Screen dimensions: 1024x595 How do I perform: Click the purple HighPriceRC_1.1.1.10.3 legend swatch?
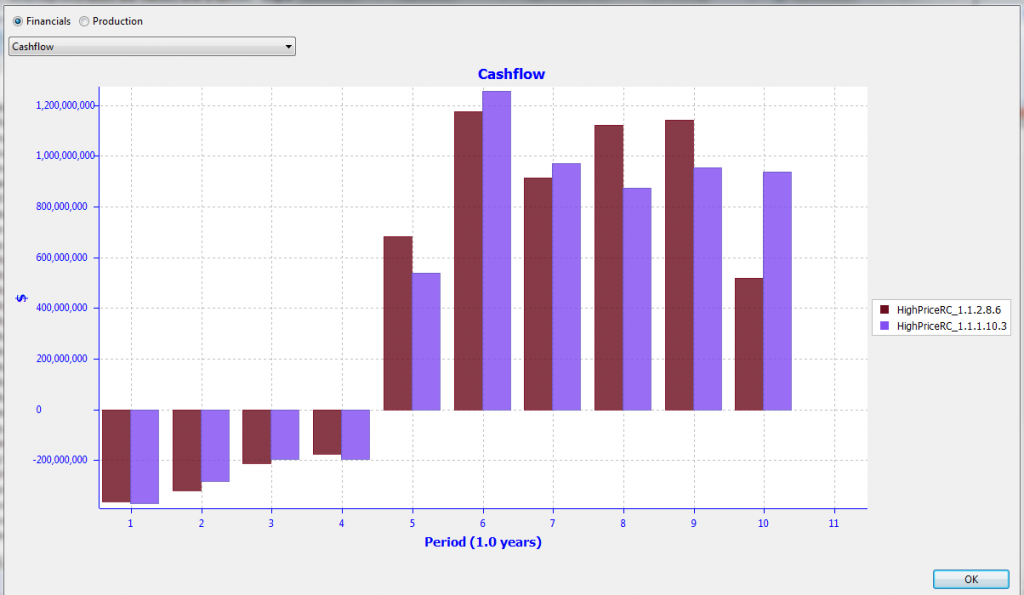click(x=884, y=326)
